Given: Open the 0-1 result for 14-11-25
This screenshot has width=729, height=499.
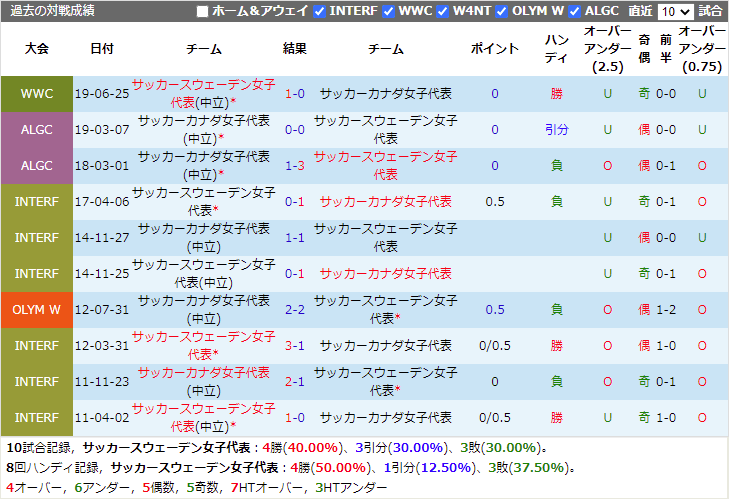Looking at the screenshot, I should coord(295,274).
